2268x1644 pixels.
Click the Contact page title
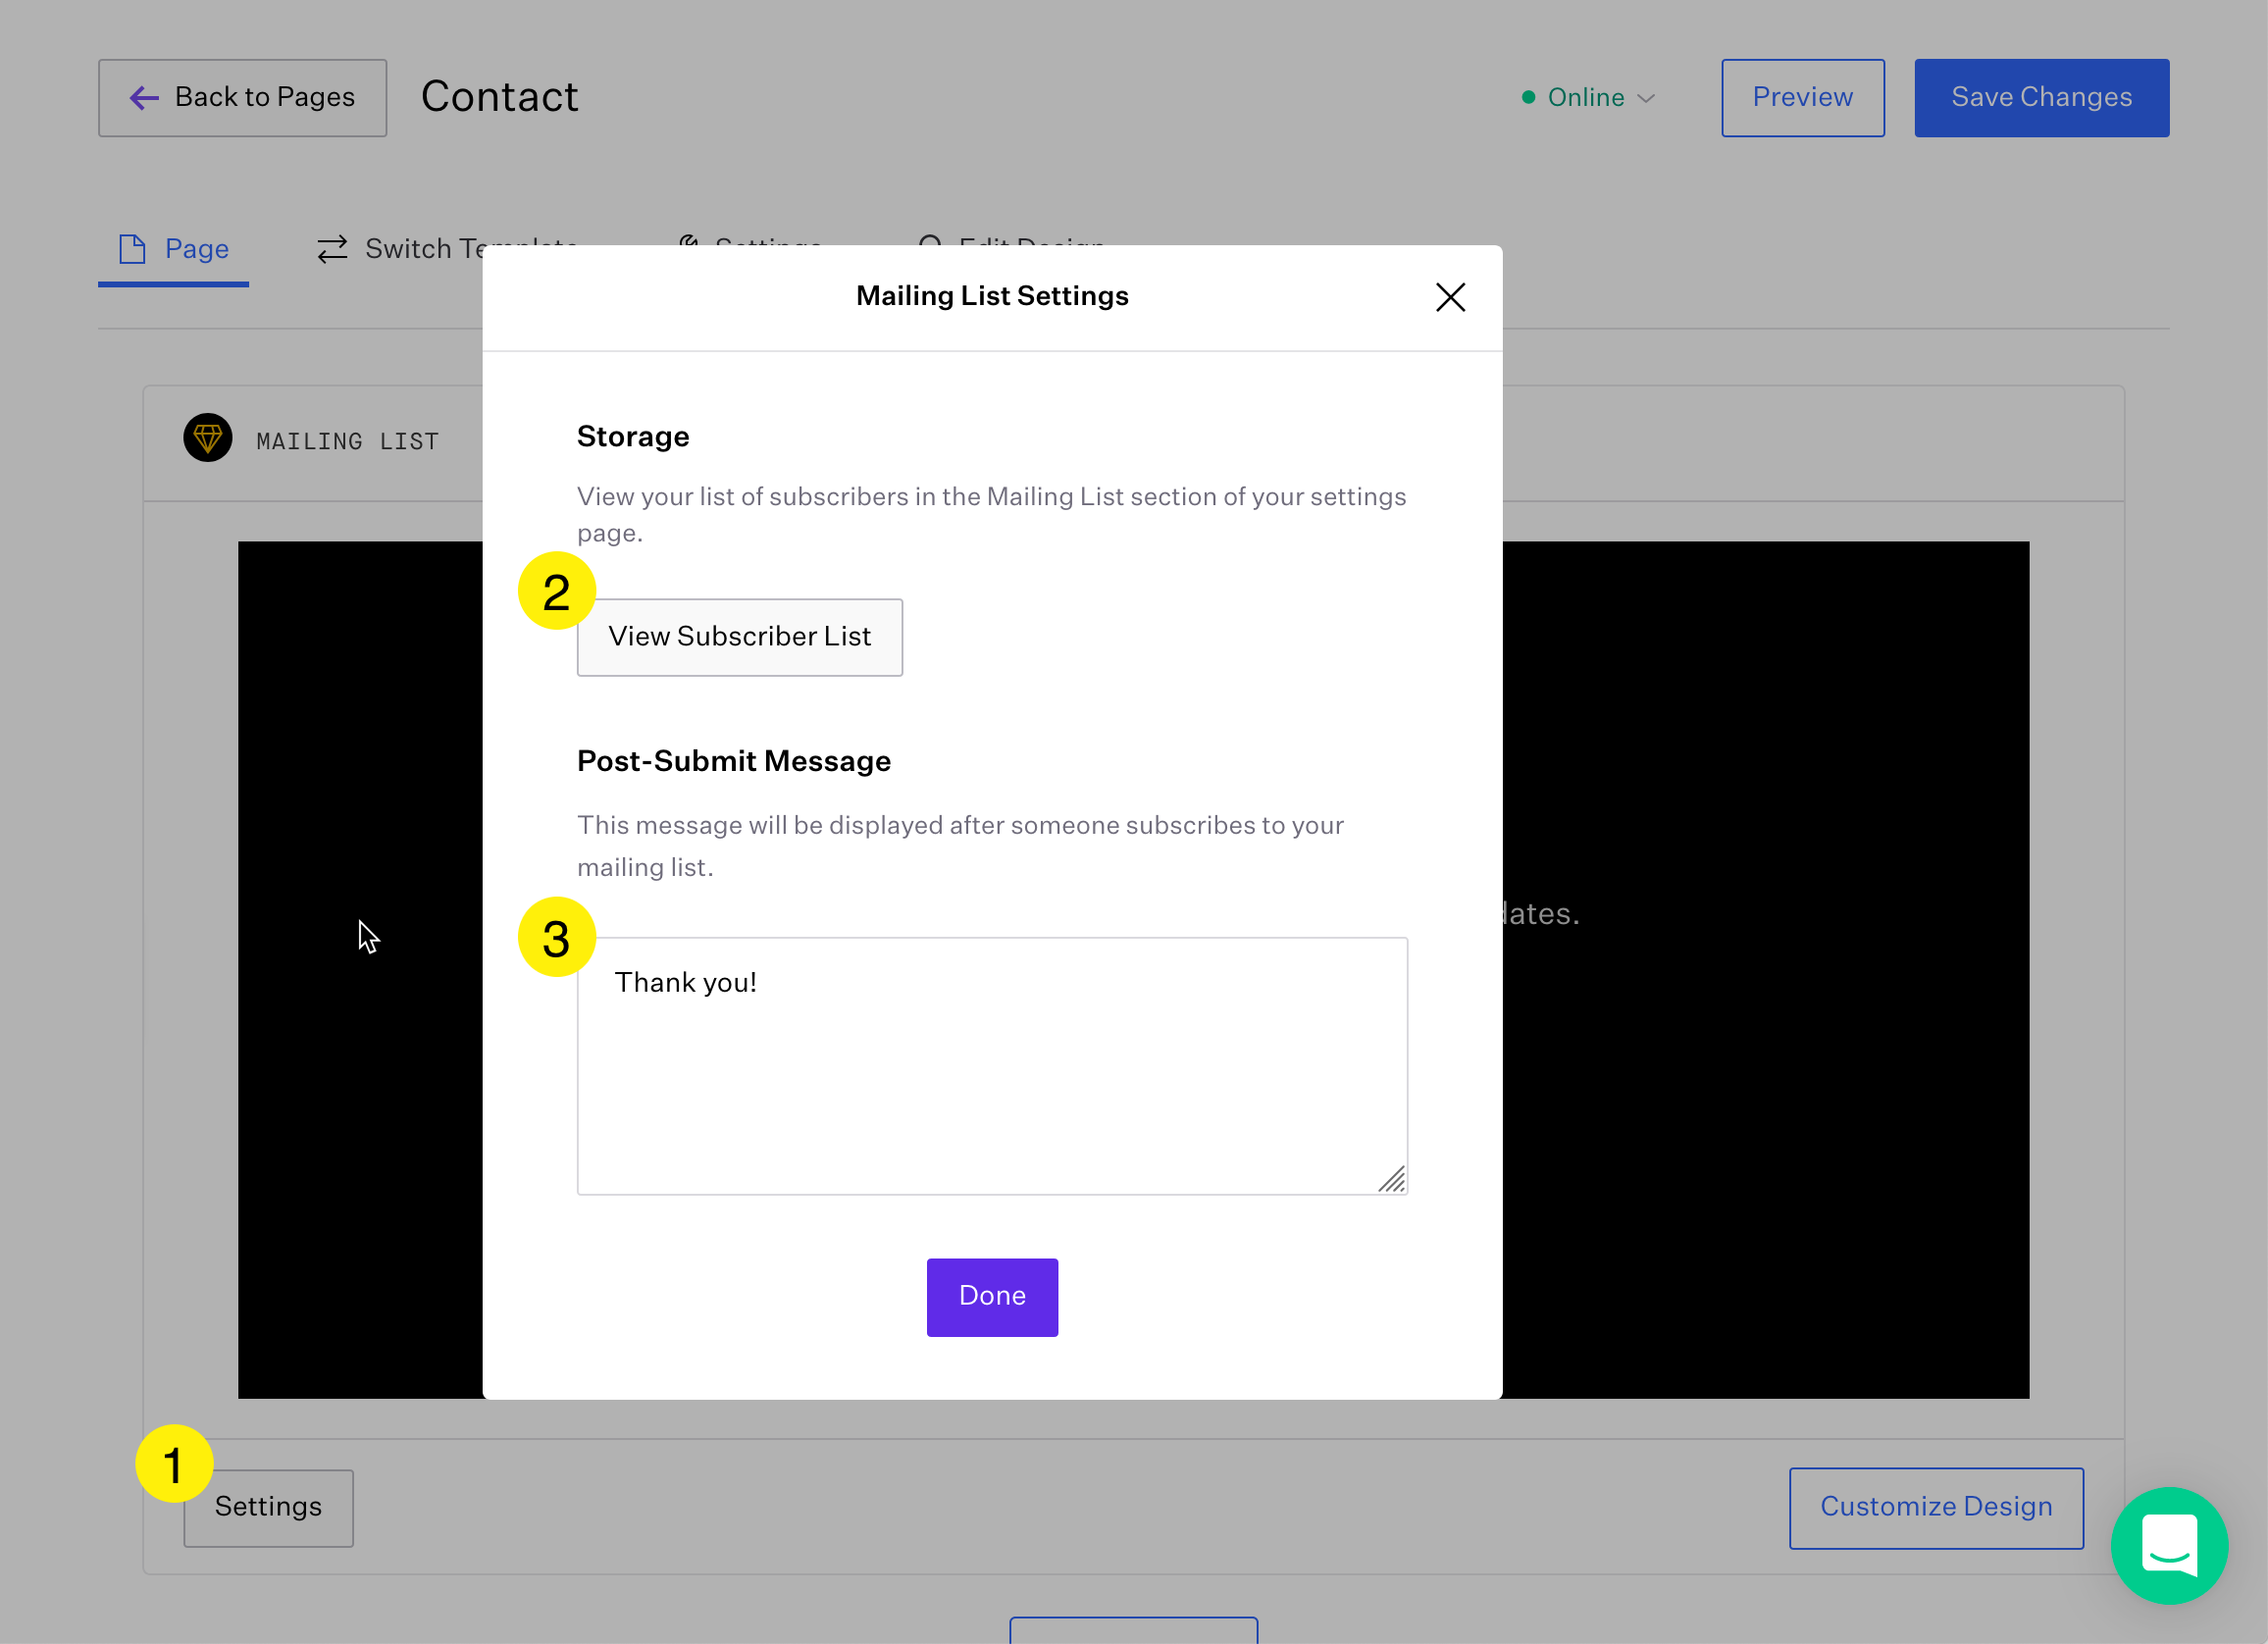pos(499,97)
